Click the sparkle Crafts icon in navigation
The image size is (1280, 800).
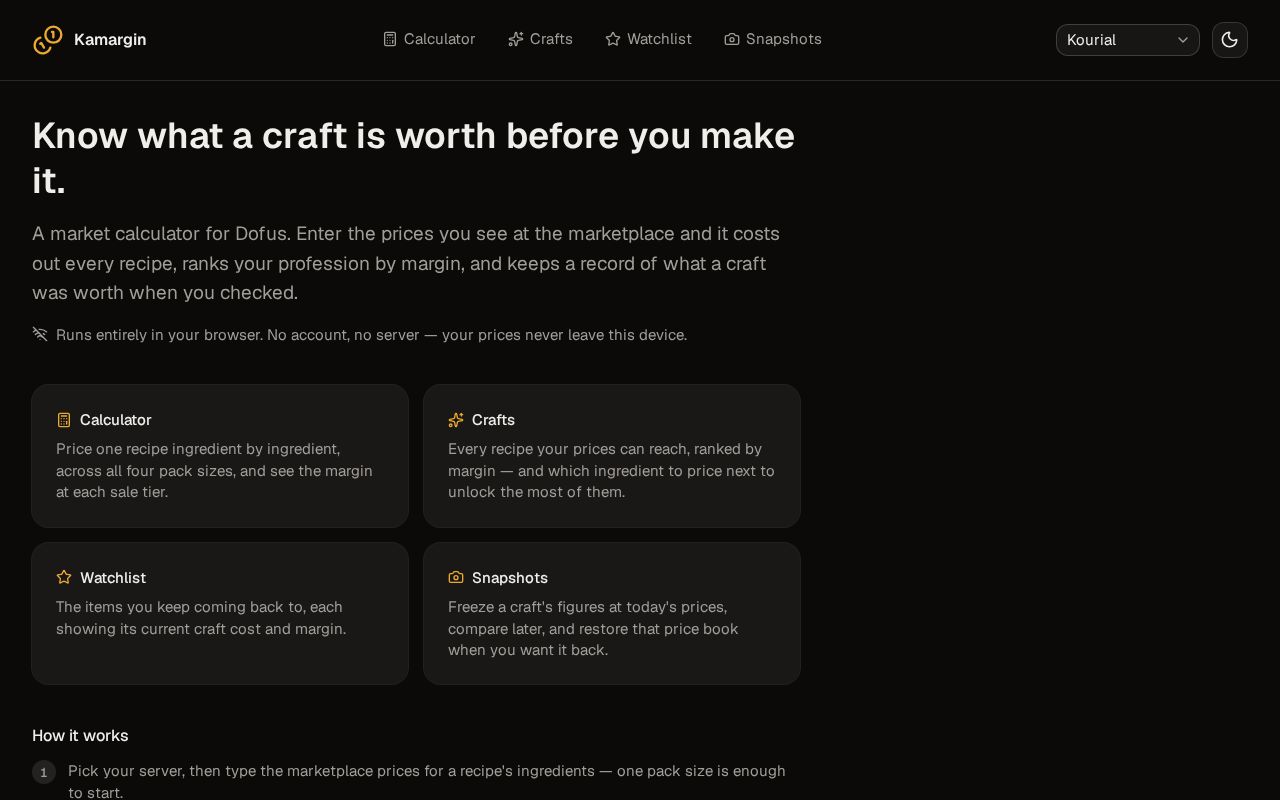coord(516,39)
